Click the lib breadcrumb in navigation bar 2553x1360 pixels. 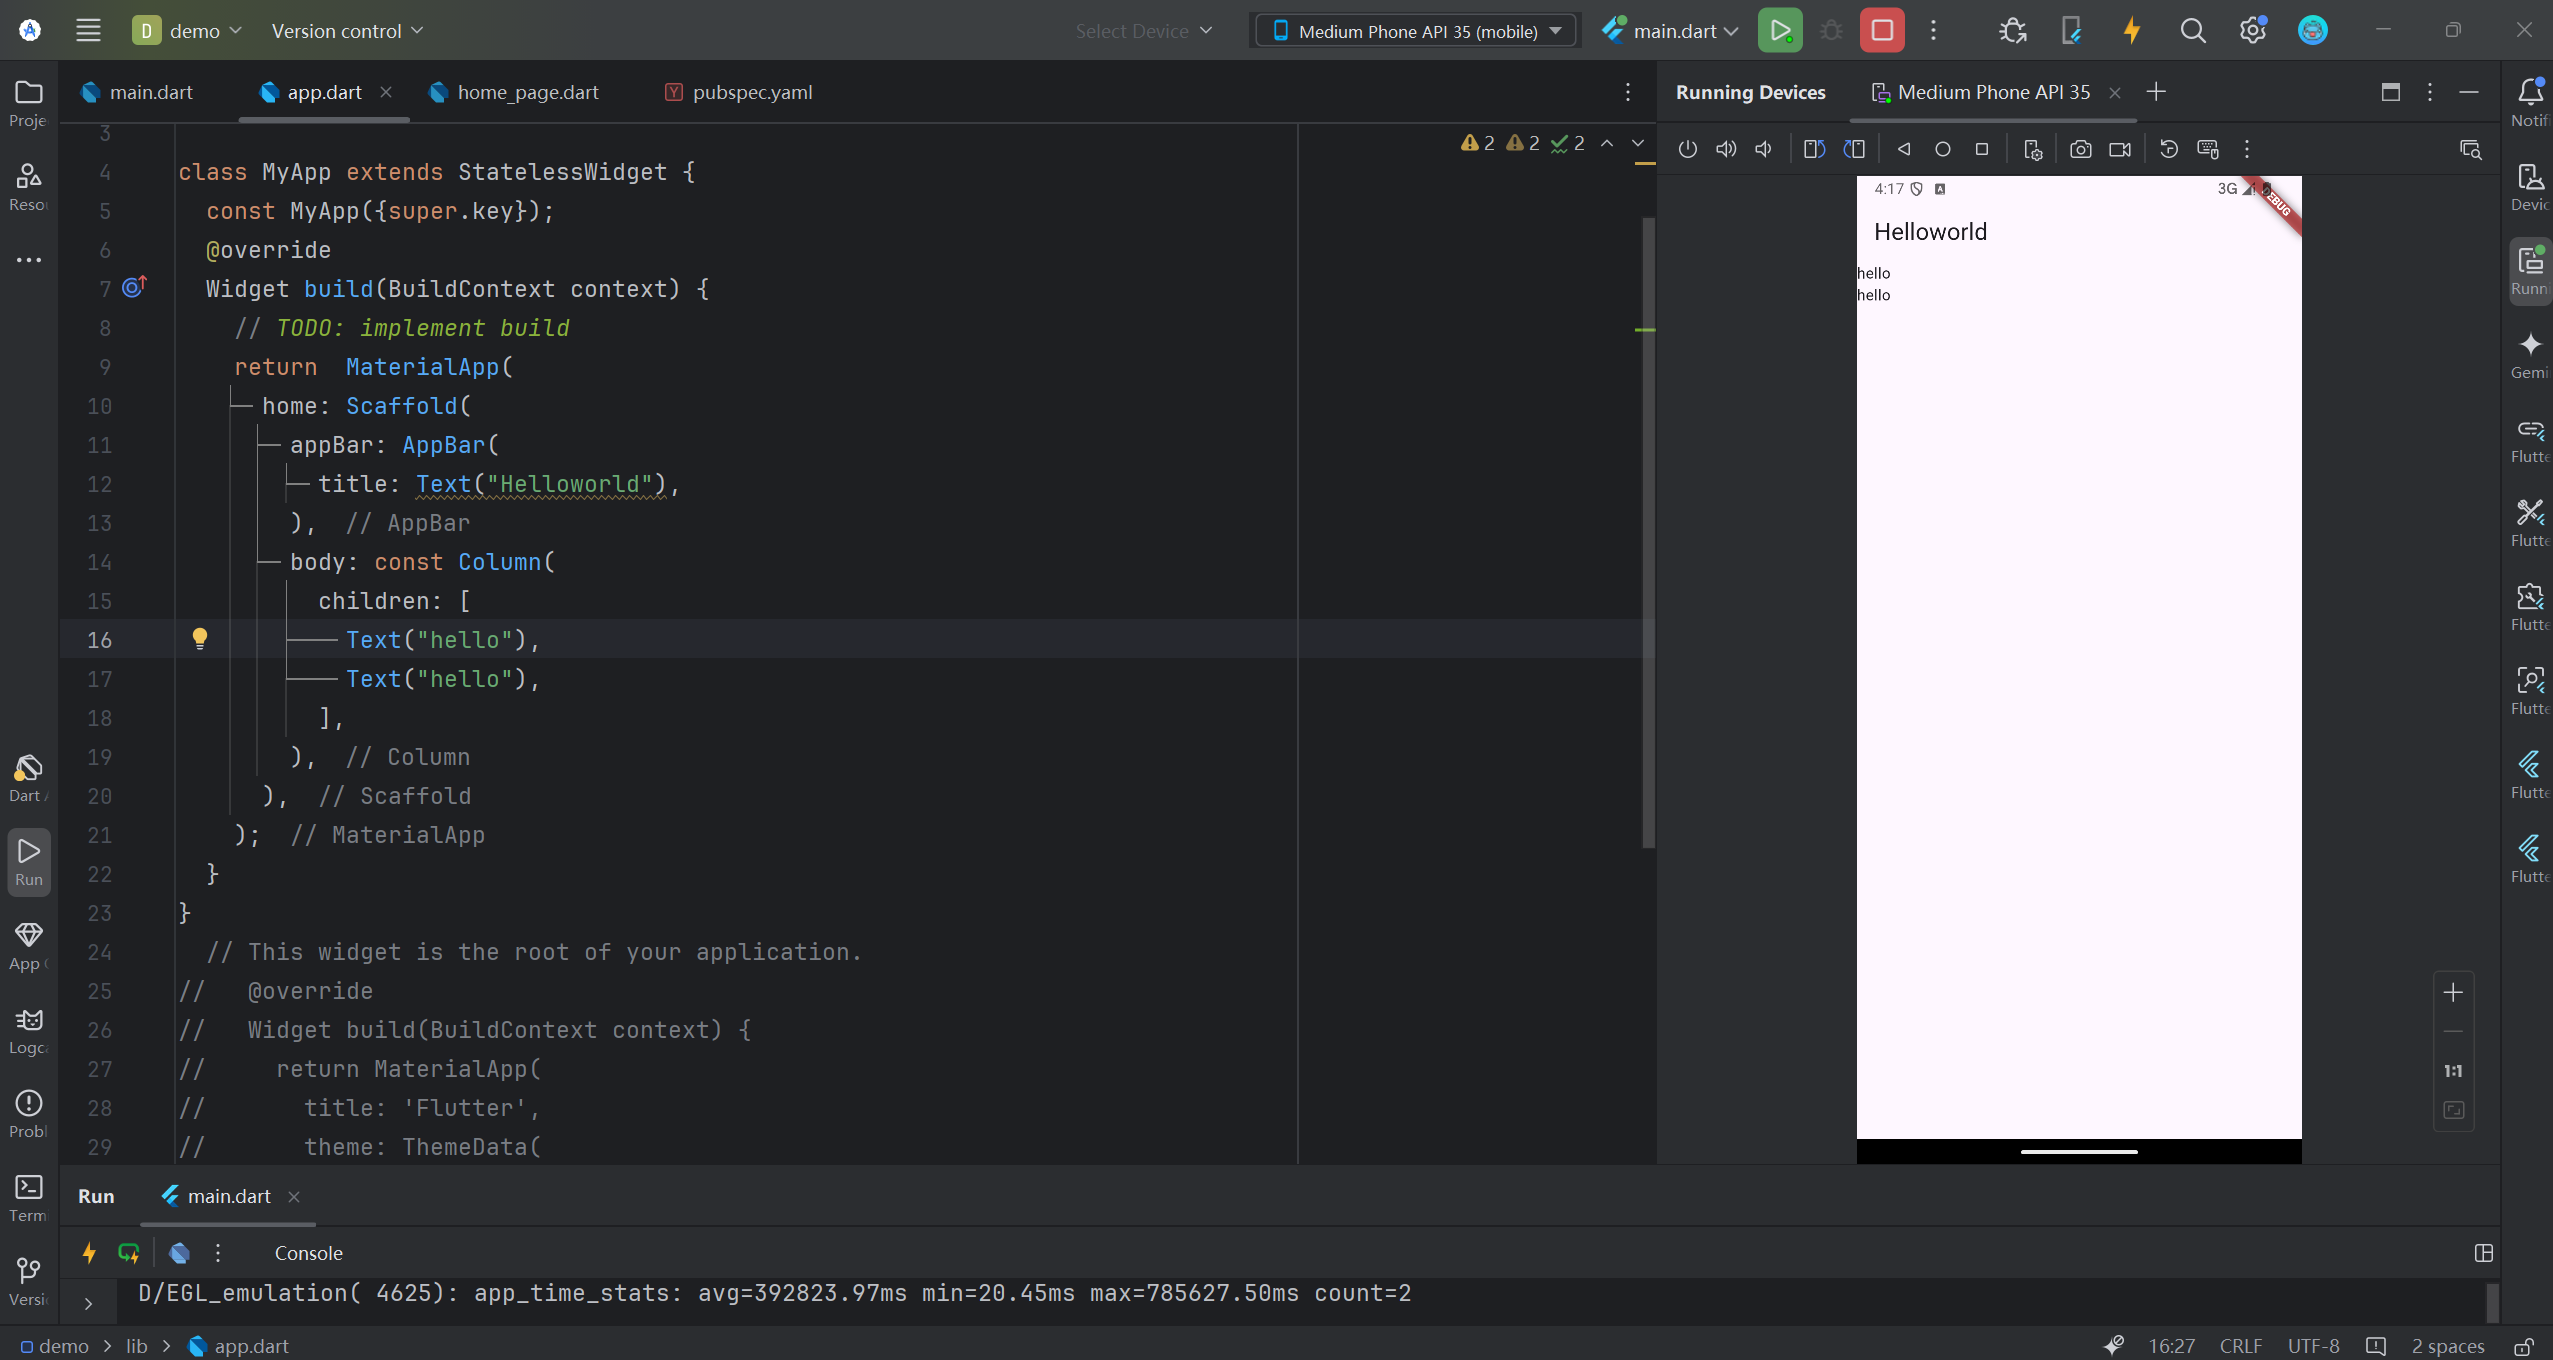137,1346
